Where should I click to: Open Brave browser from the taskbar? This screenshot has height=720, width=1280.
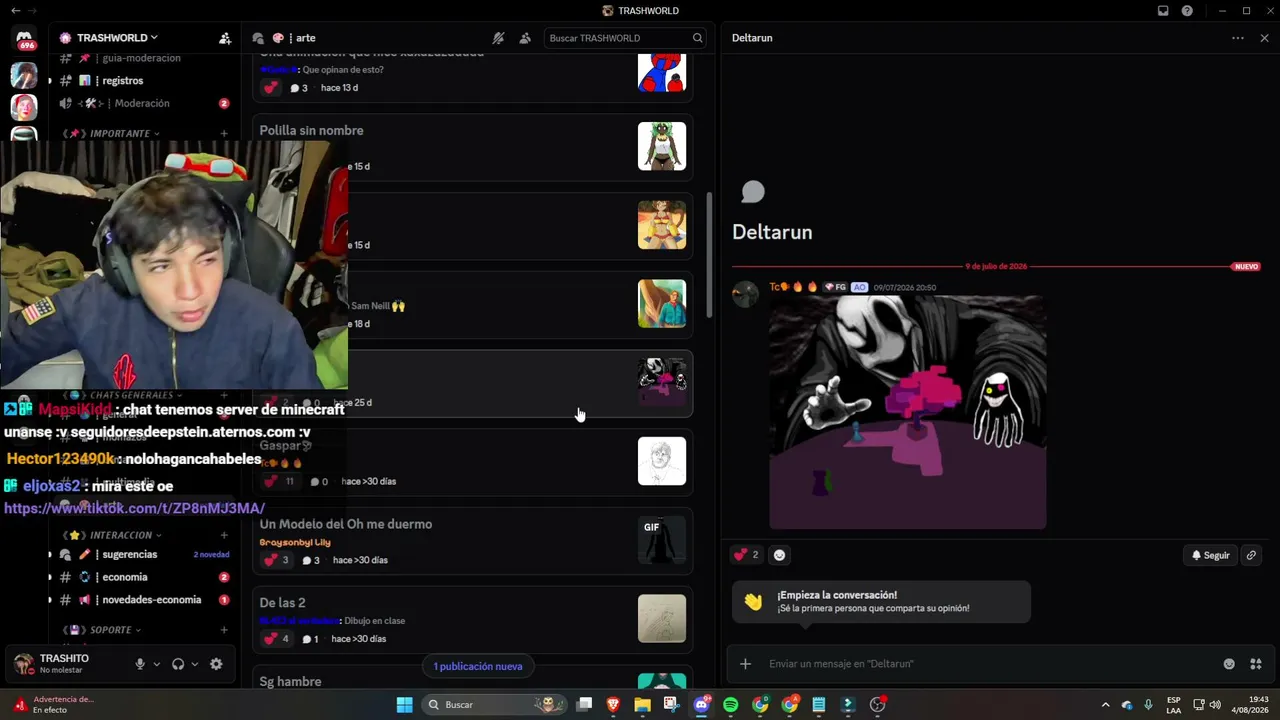pyautogui.click(x=613, y=705)
